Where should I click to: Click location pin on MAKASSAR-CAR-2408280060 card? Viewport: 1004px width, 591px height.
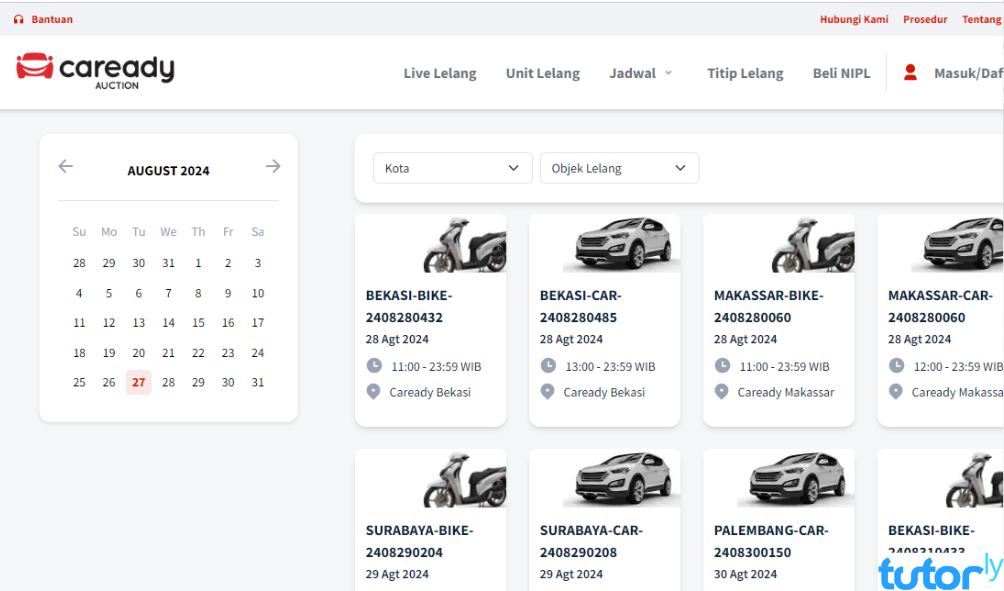[896, 392]
